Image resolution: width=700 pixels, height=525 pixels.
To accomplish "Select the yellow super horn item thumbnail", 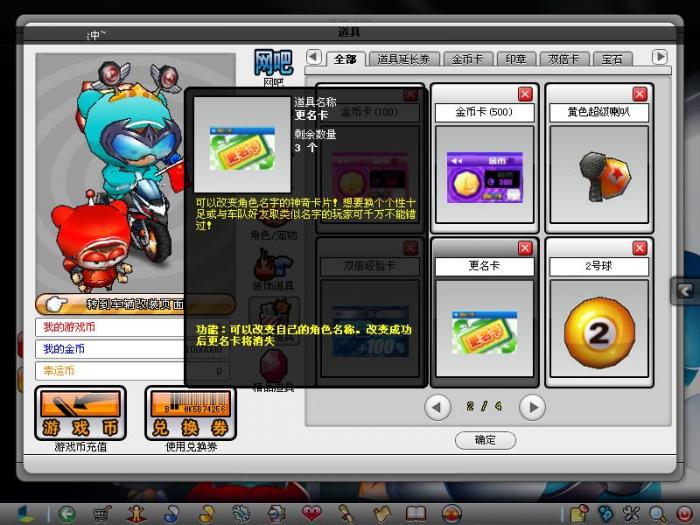I will [x=599, y=175].
